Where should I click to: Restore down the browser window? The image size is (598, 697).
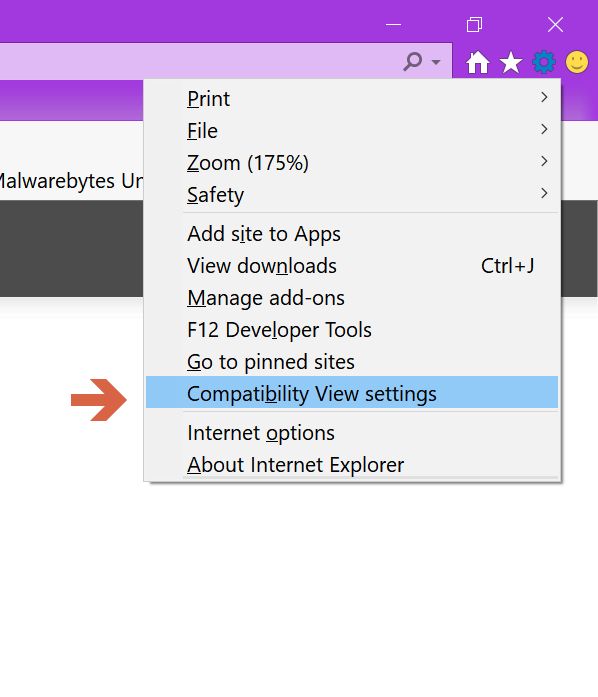pos(474,24)
